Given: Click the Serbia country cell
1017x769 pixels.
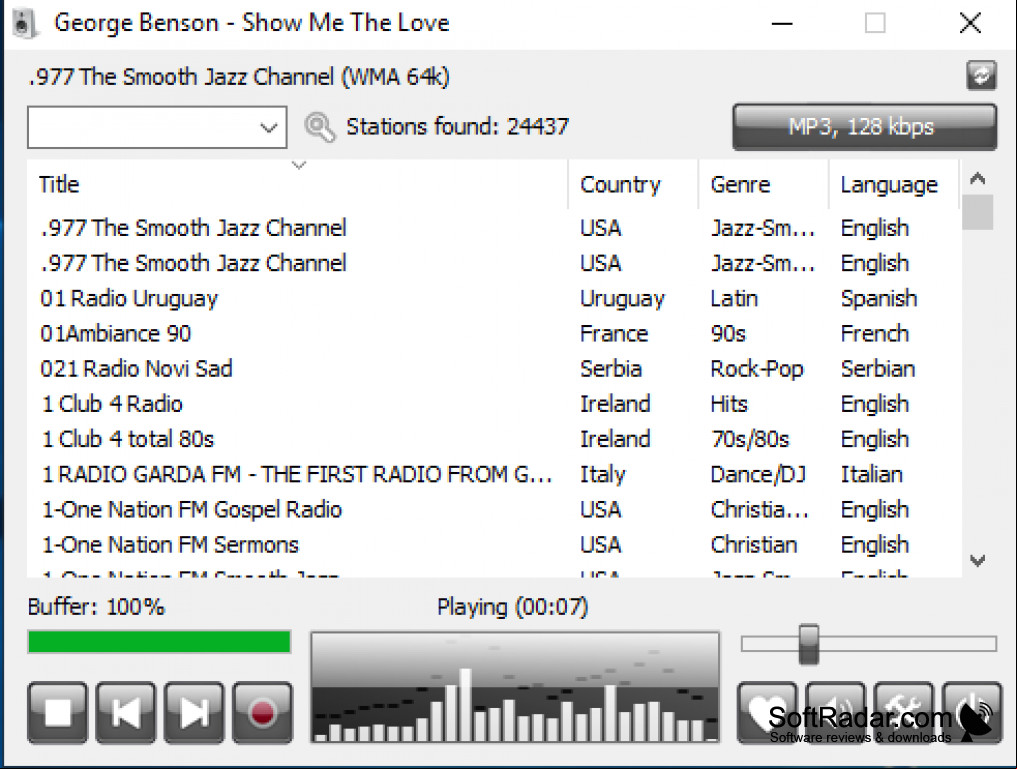Looking at the screenshot, I should (x=611, y=368).
